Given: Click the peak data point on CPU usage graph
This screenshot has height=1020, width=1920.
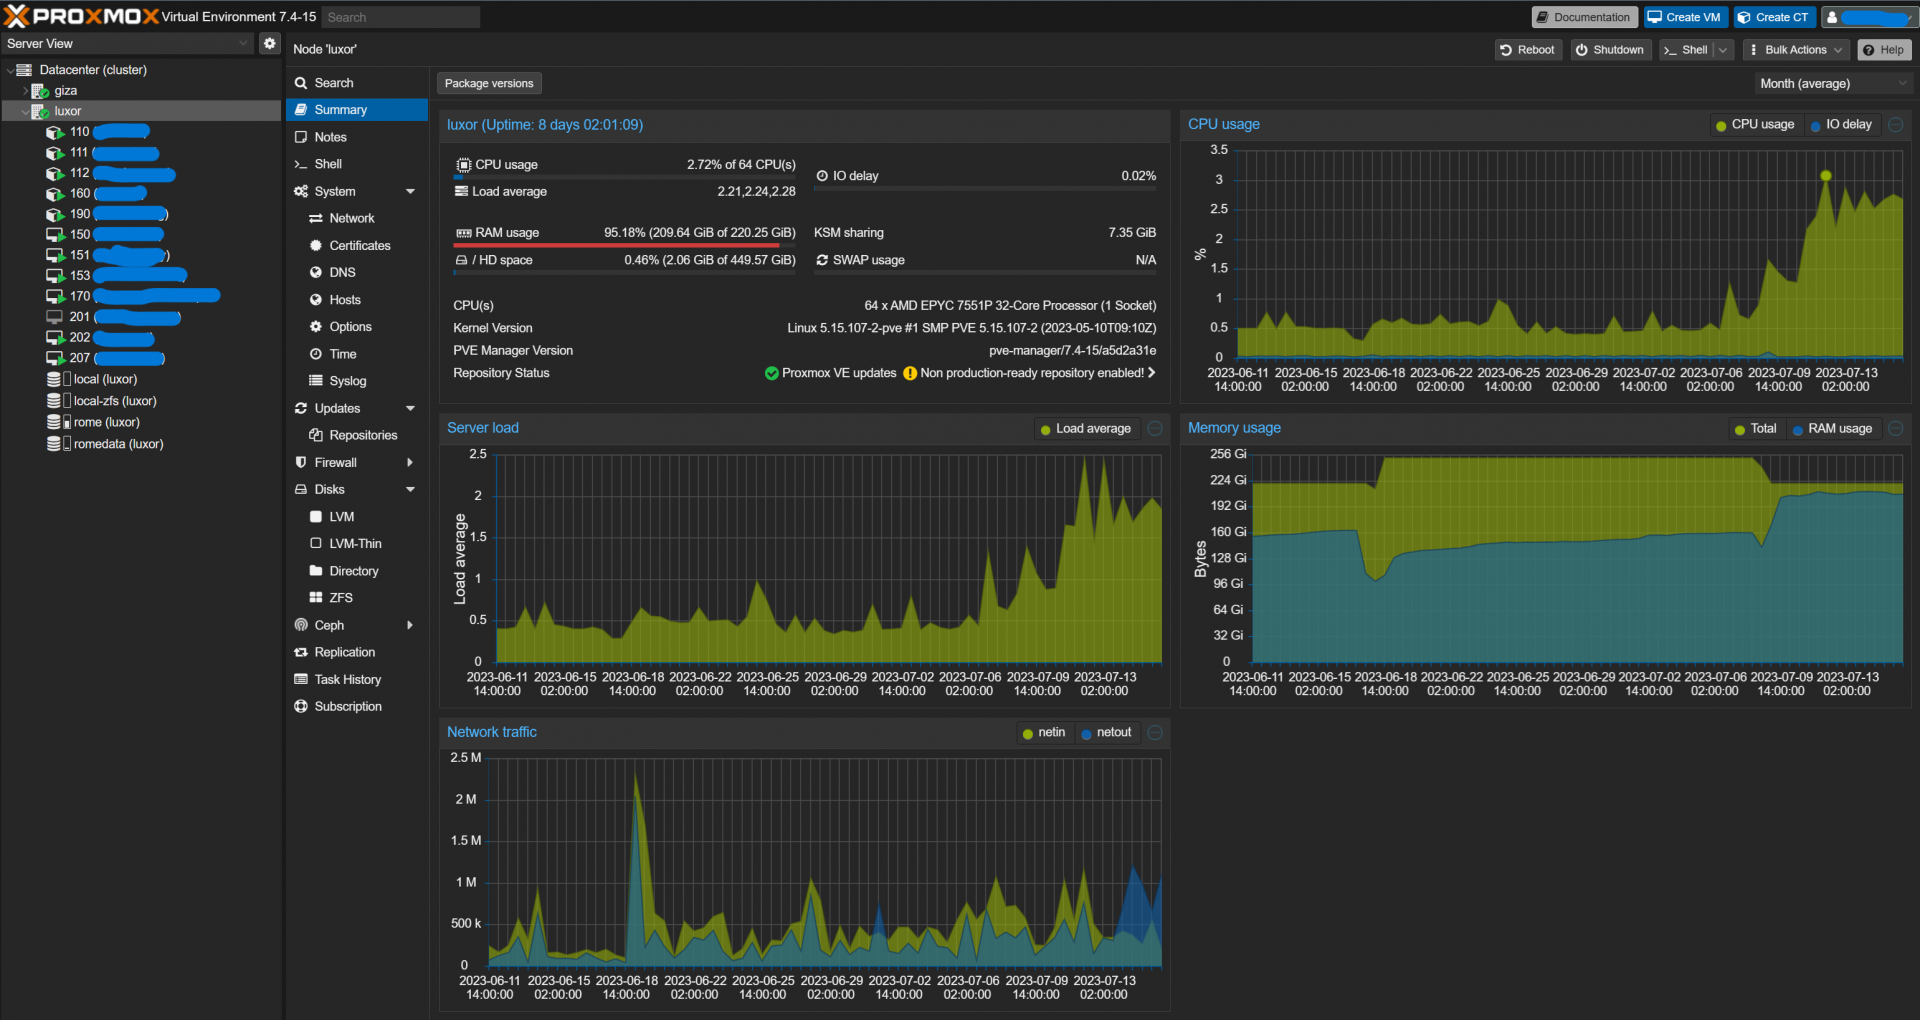Looking at the screenshot, I should pos(1825,176).
